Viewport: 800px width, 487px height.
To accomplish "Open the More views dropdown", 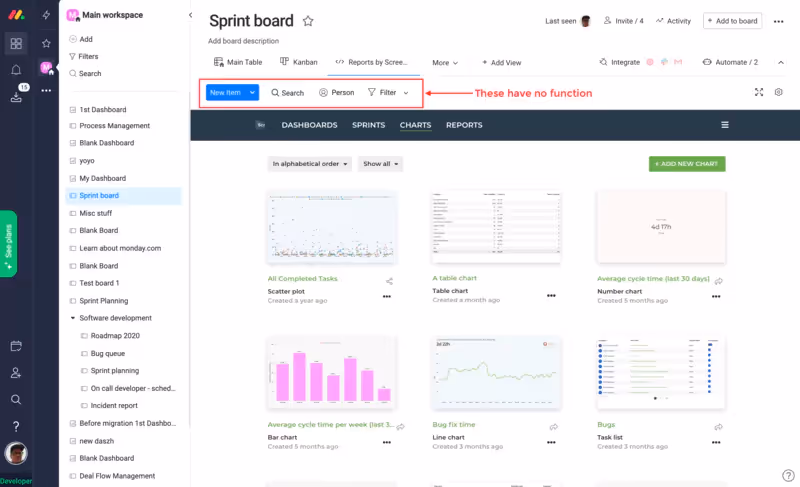I will (445, 63).
